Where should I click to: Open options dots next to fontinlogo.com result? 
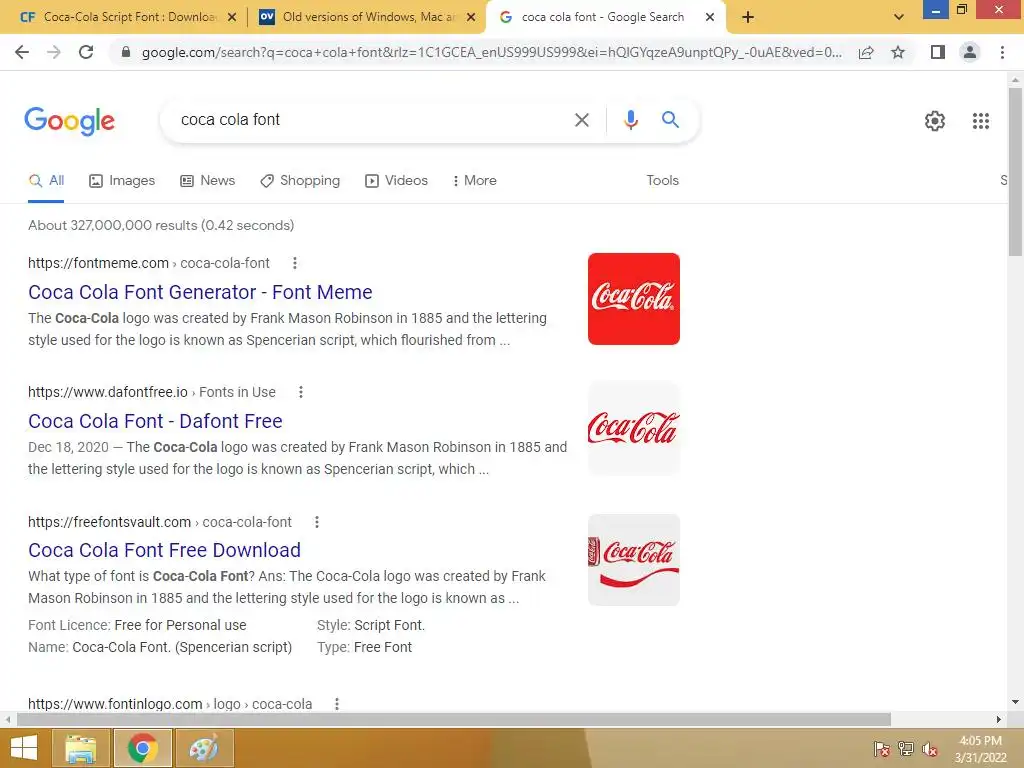click(336, 704)
